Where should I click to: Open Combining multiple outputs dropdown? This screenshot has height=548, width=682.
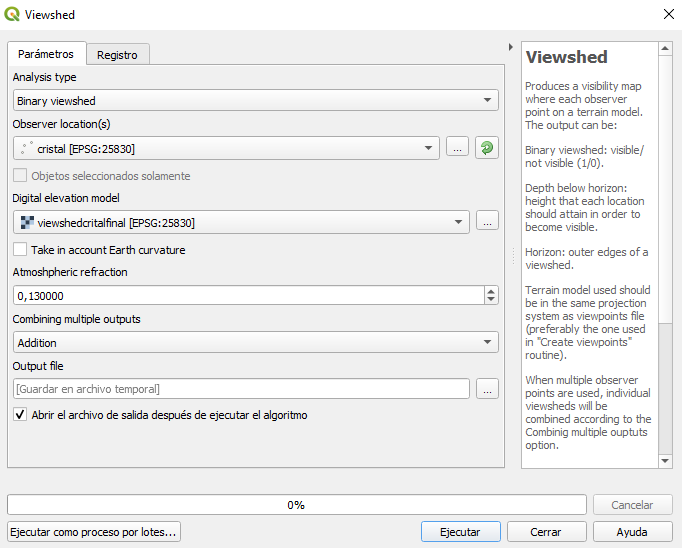click(x=256, y=343)
